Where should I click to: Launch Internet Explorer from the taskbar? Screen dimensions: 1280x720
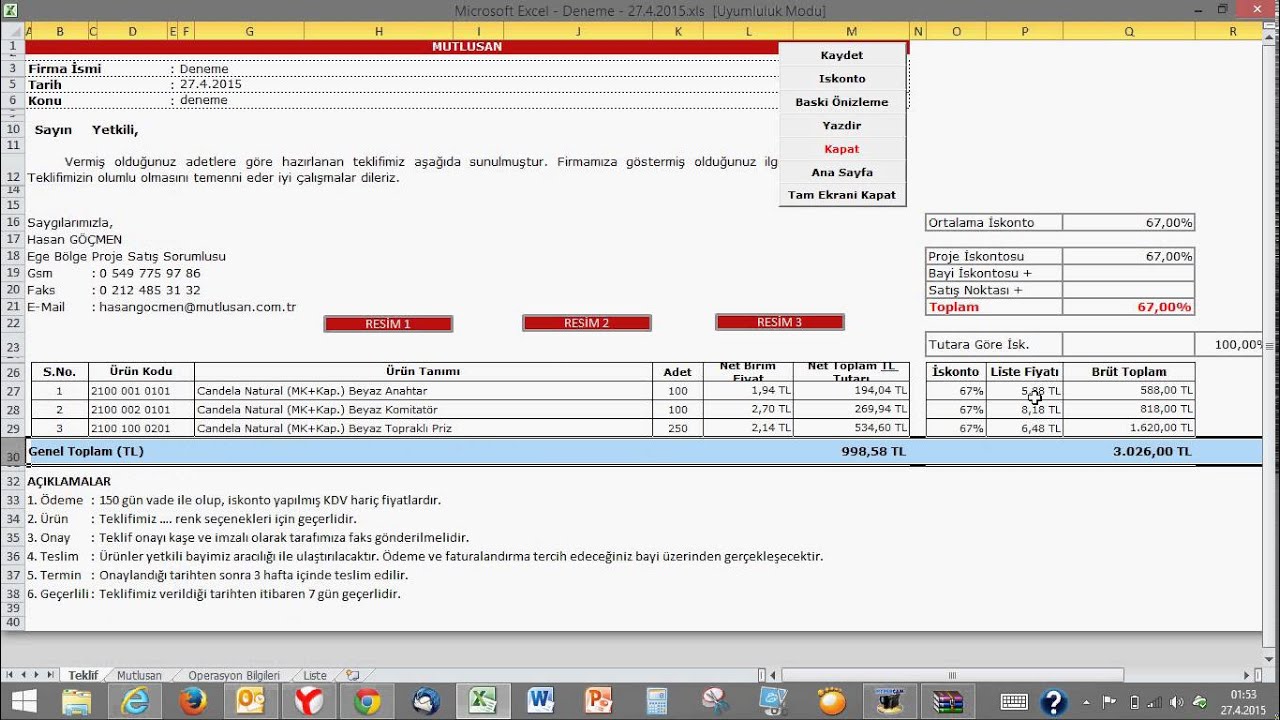[135, 702]
